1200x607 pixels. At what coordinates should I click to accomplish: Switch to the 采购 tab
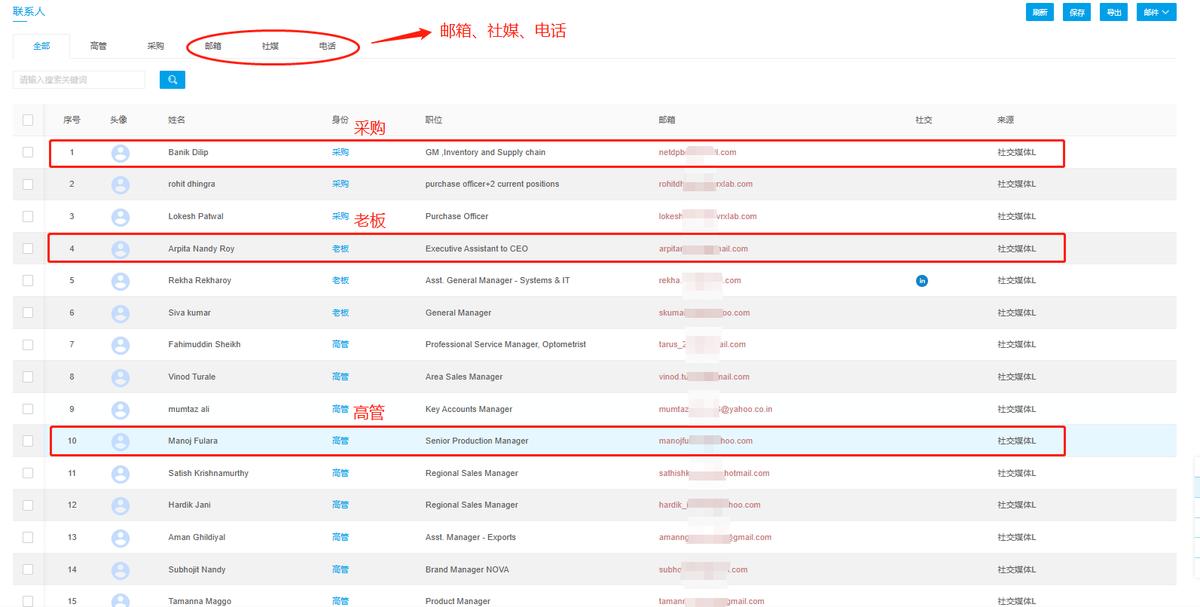click(155, 46)
